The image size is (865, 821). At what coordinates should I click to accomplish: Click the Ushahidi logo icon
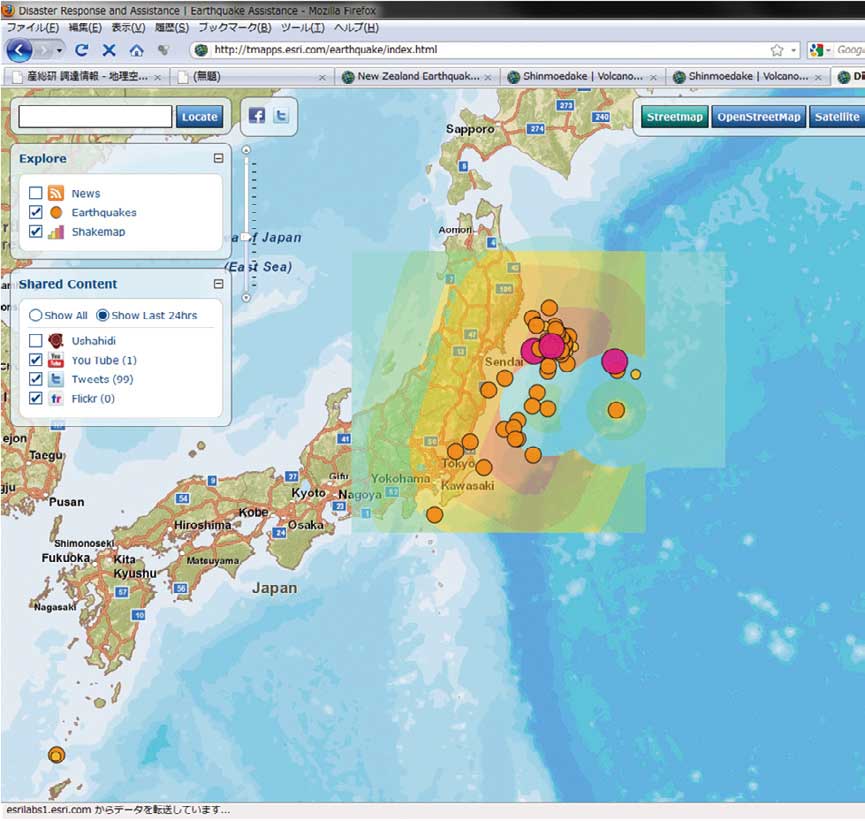coord(56,340)
